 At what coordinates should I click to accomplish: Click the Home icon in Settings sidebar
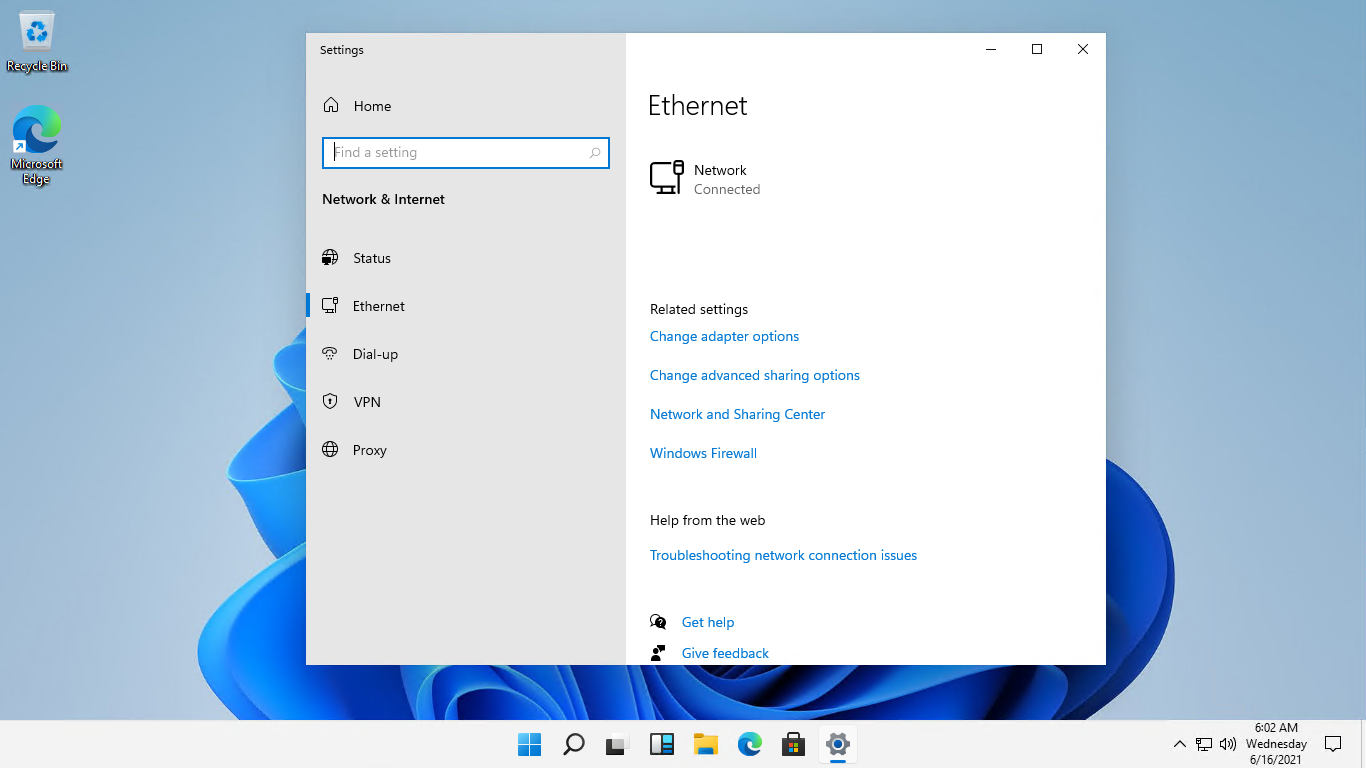coord(331,106)
